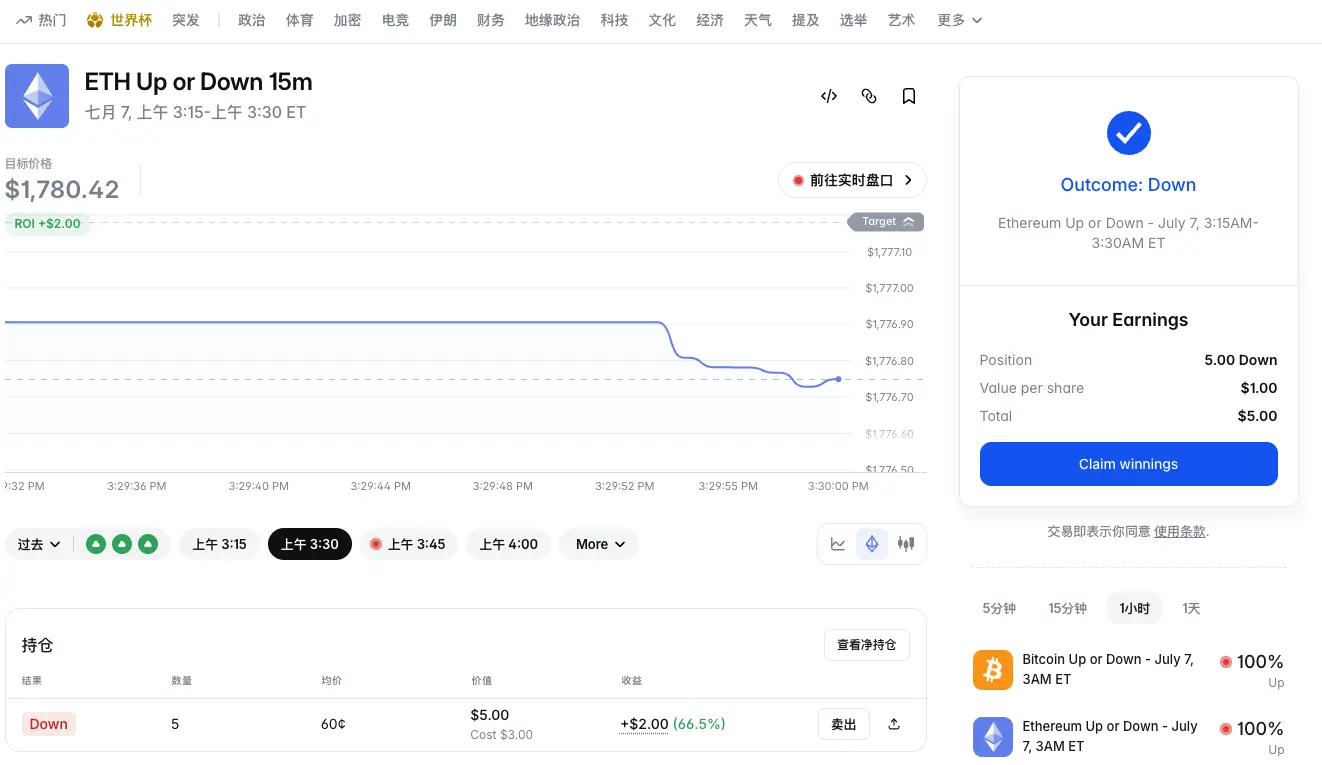Open the 文化 category
The width and height of the screenshot is (1322, 765).
click(662, 20)
